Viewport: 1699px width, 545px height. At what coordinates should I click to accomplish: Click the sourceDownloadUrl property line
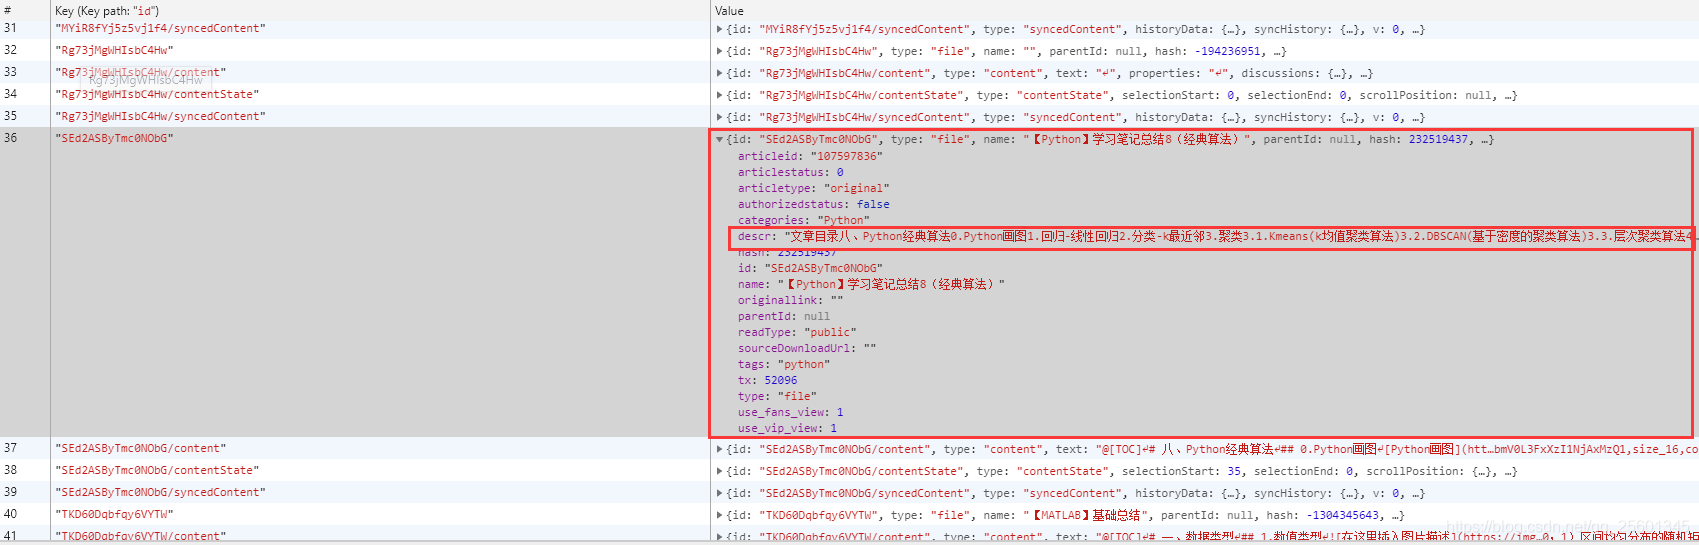(x=807, y=348)
